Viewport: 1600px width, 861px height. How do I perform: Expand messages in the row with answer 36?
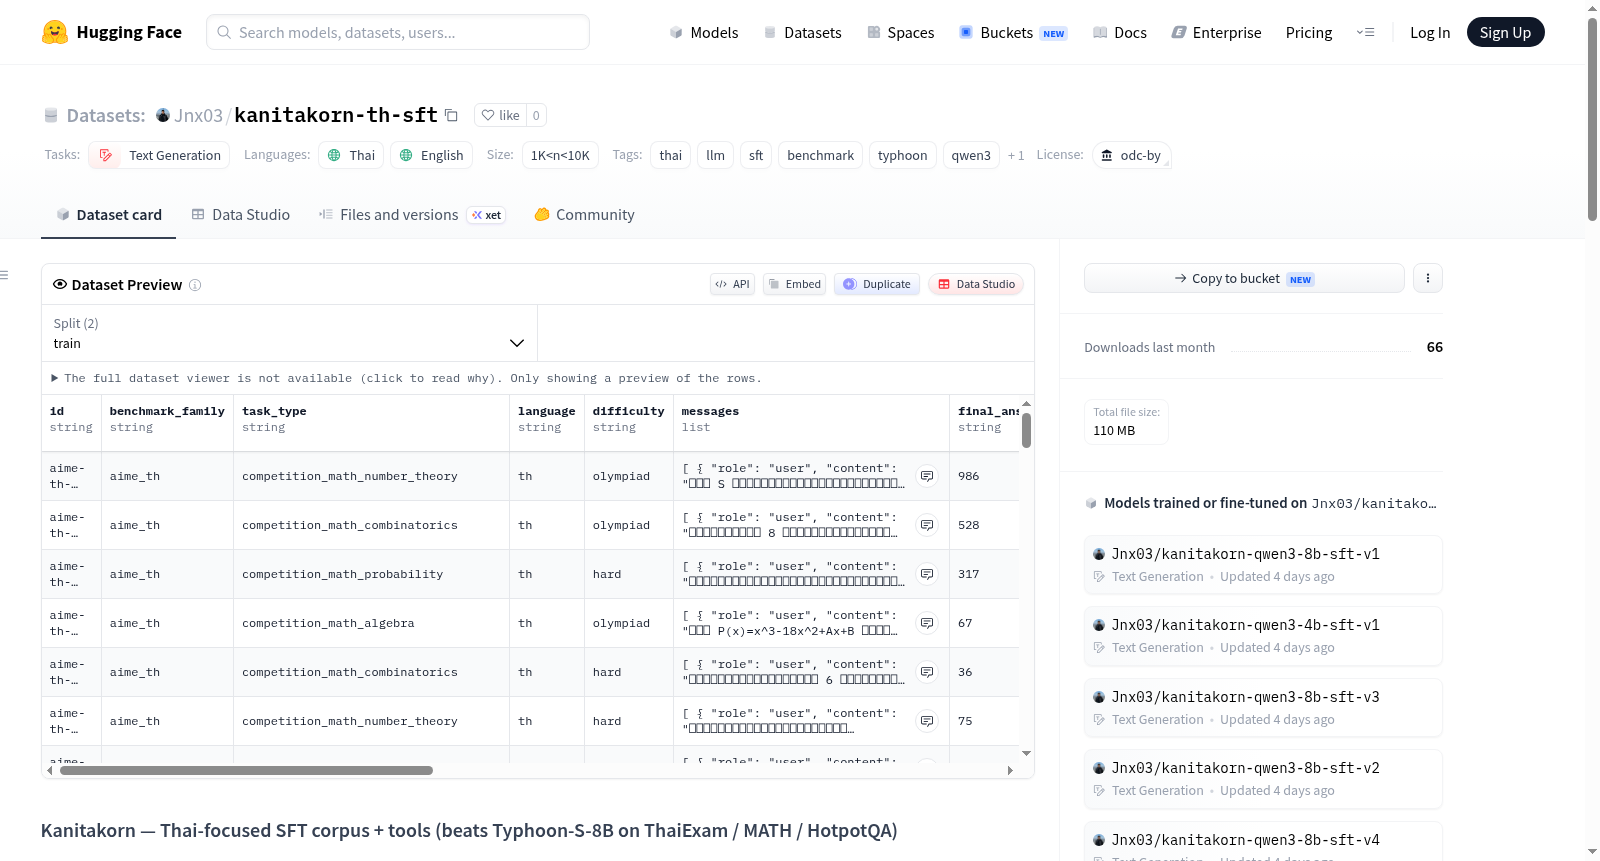(x=927, y=672)
